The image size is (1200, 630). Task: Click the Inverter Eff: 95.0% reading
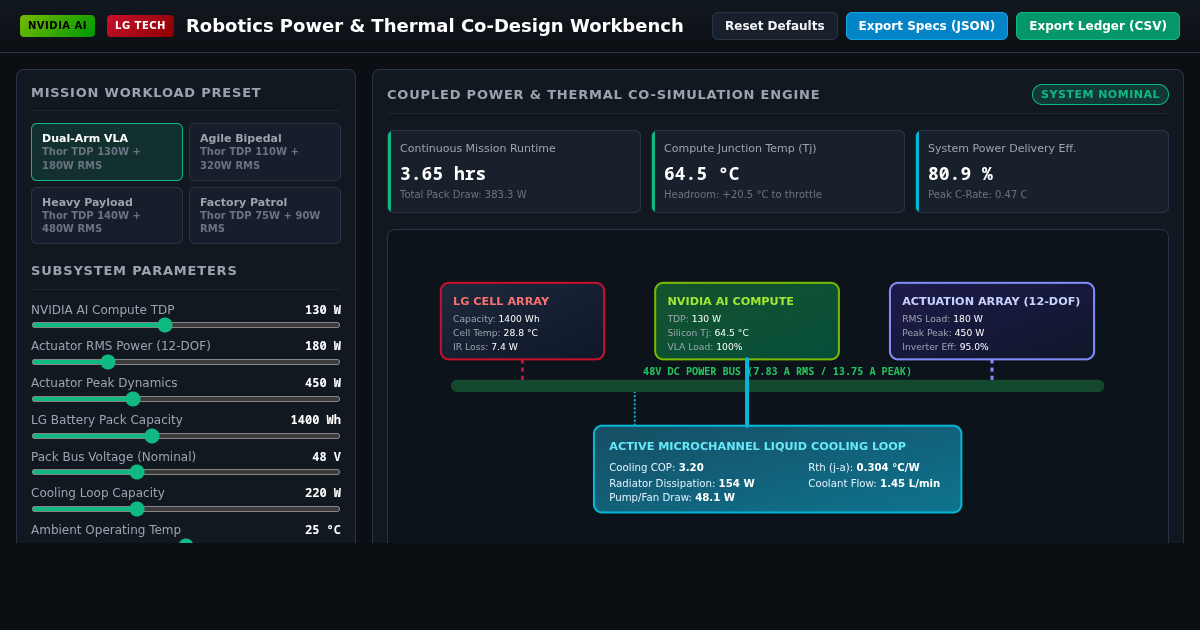point(945,347)
